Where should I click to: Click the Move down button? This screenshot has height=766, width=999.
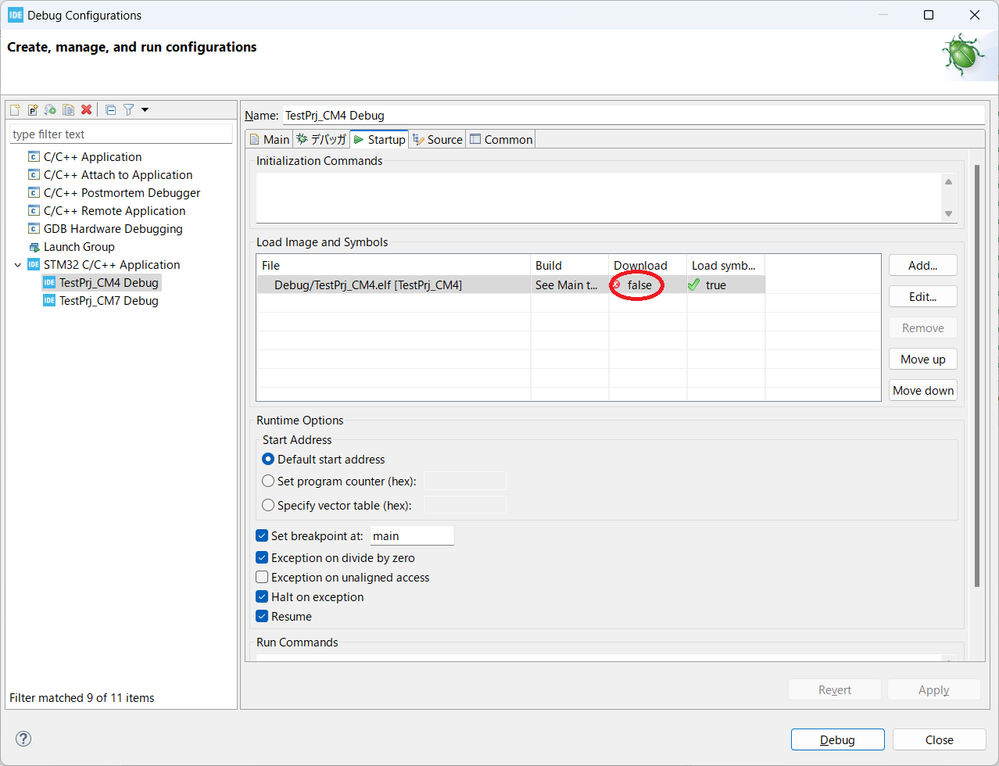pyautogui.click(x=923, y=390)
